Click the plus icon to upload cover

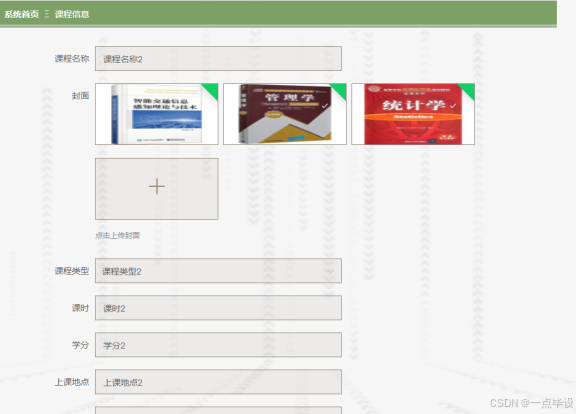click(157, 186)
